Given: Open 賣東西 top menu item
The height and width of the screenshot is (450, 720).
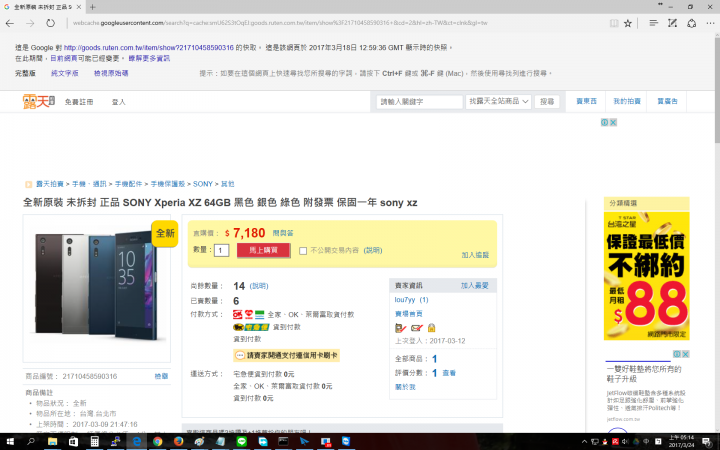Looking at the screenshot, I should 586,101.
